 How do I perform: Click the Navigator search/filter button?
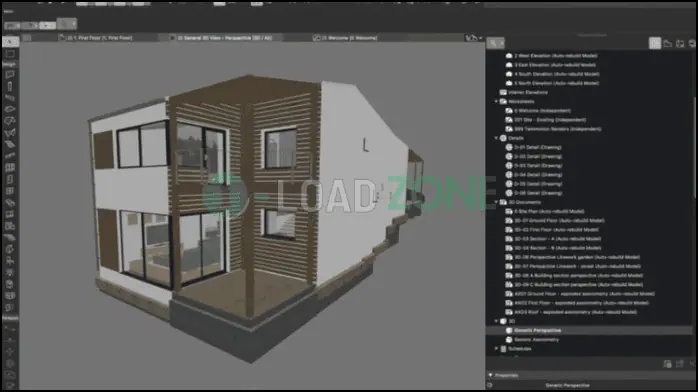click(495, 43)
